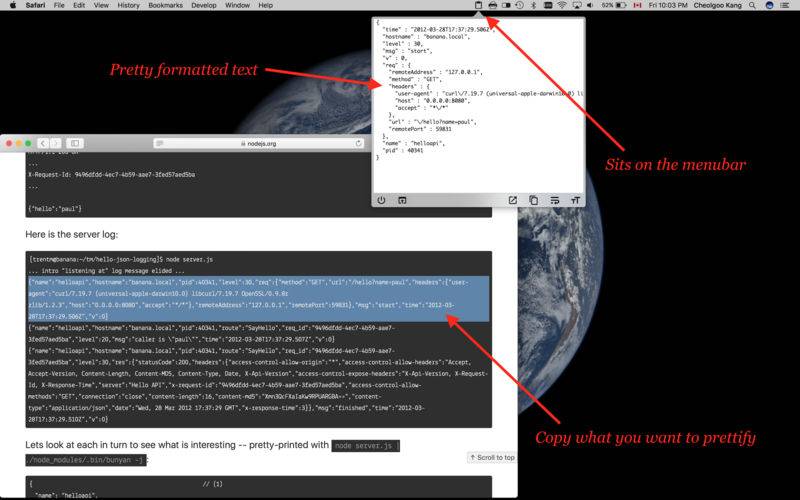
Task: Click the nodejs.org address bar
Action: coord(259,143)
